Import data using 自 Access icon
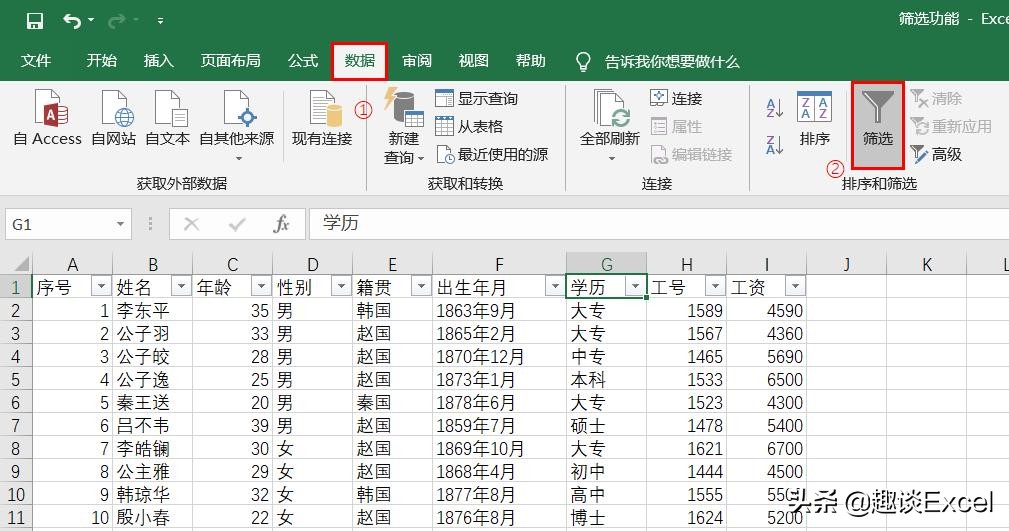1009x531 pixels. tap(48, 118)
